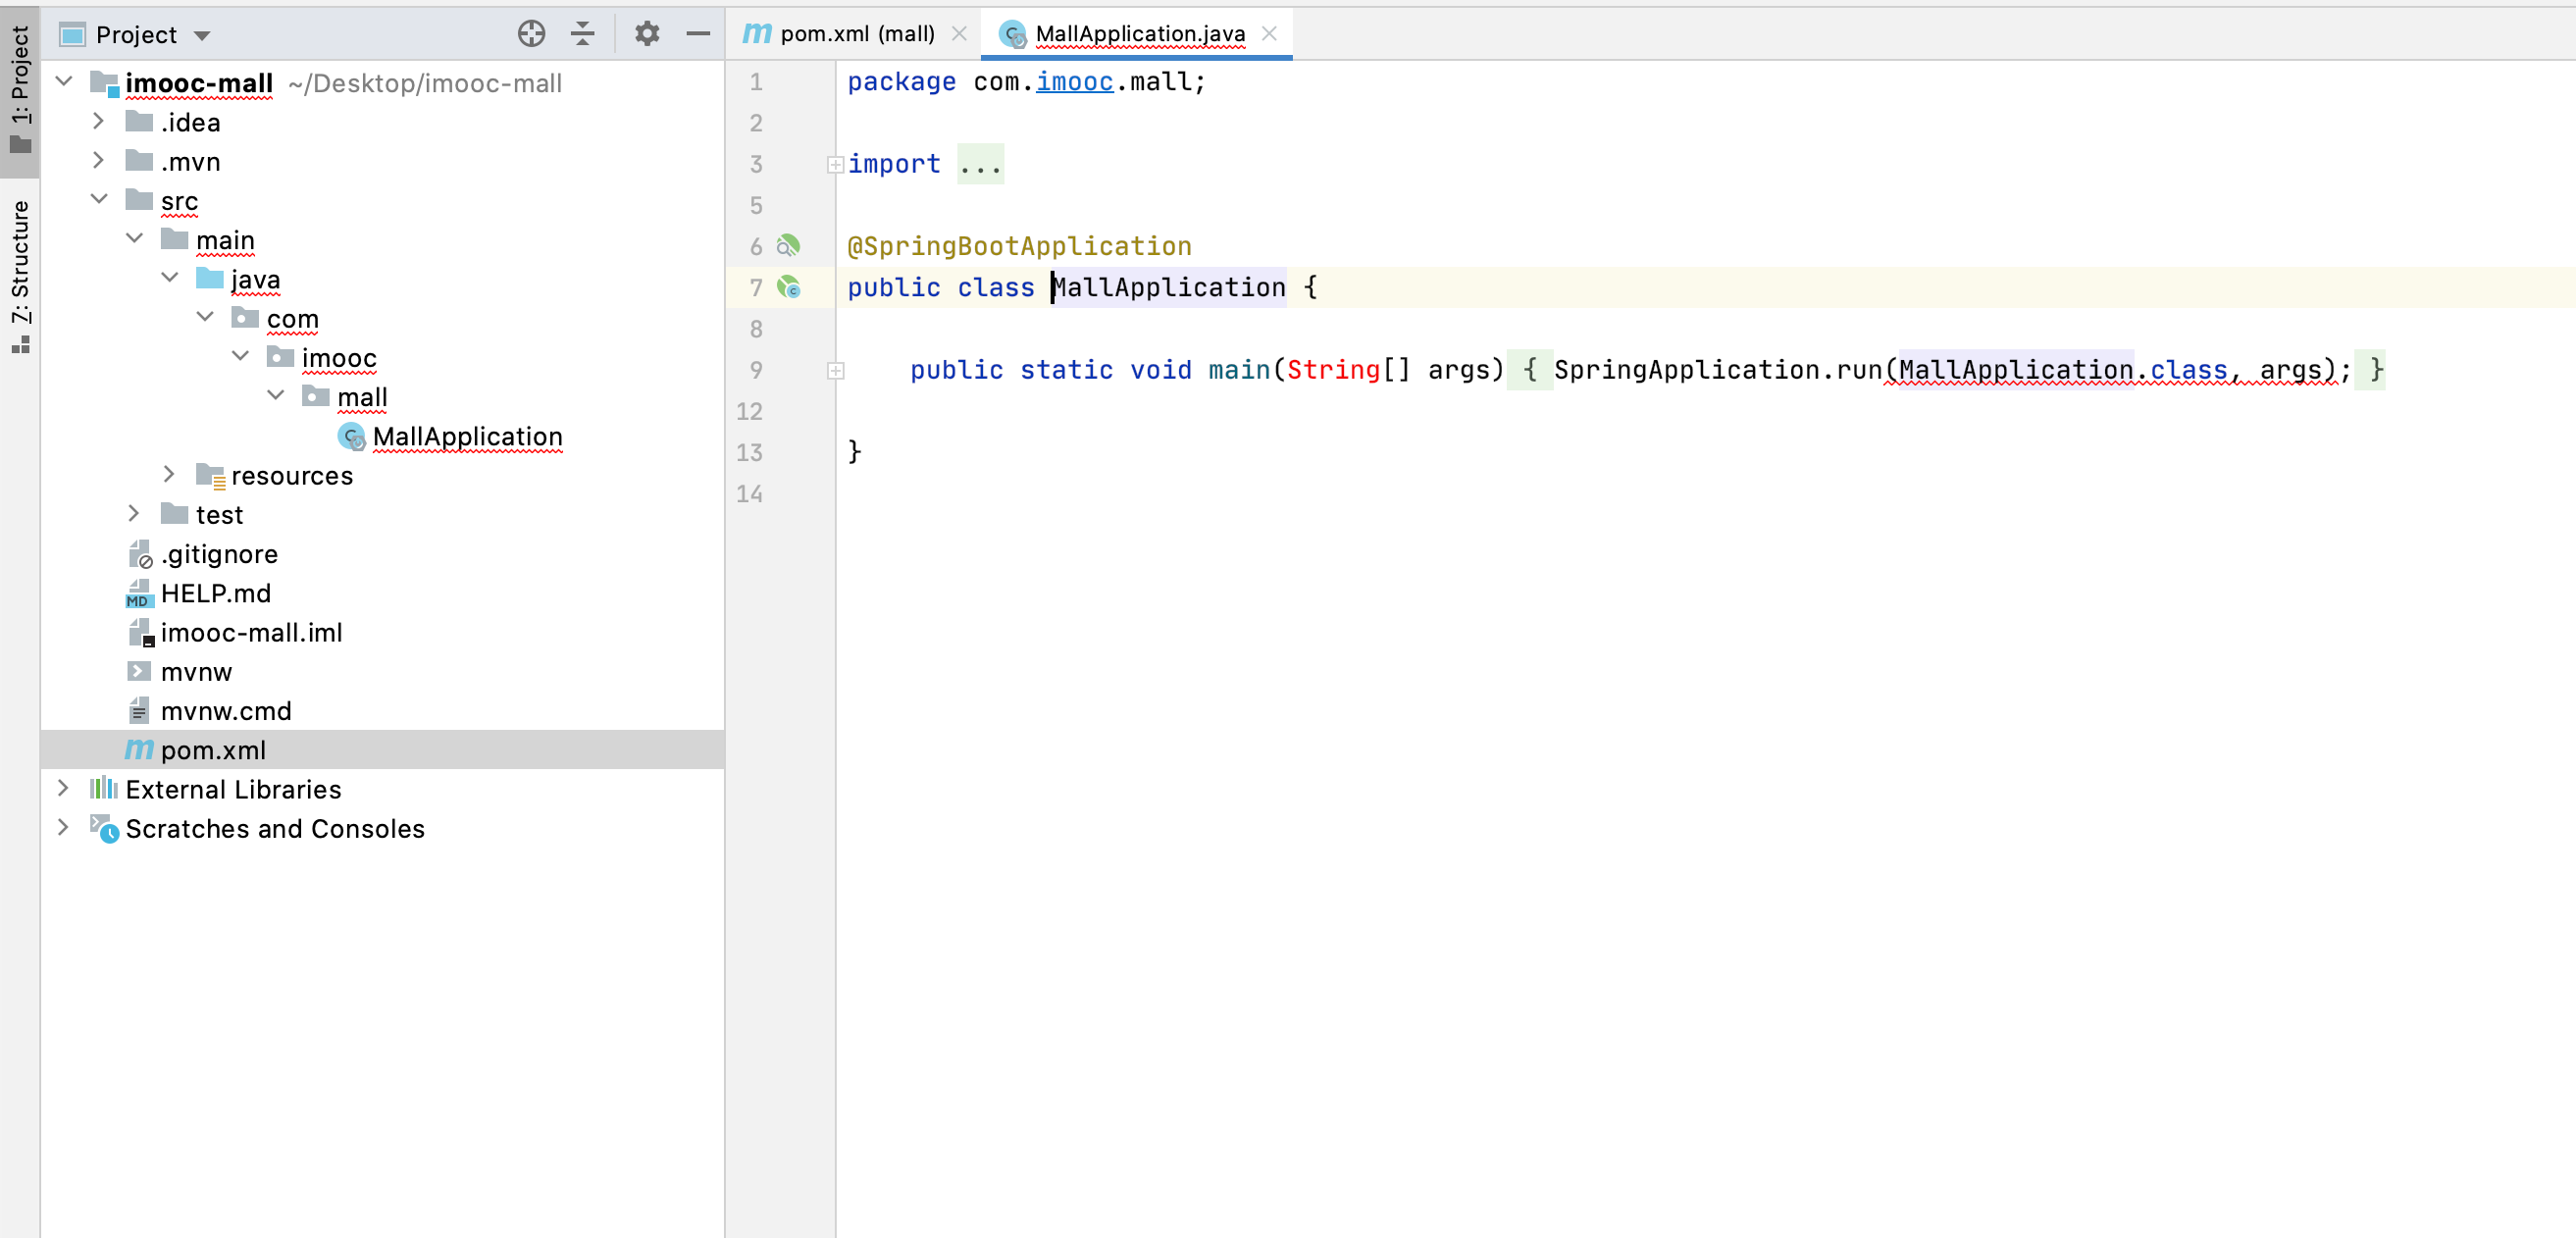Select imooc-mall.iml in tree
This screenshot has height=1238, width=2576.
pos(251,633)
